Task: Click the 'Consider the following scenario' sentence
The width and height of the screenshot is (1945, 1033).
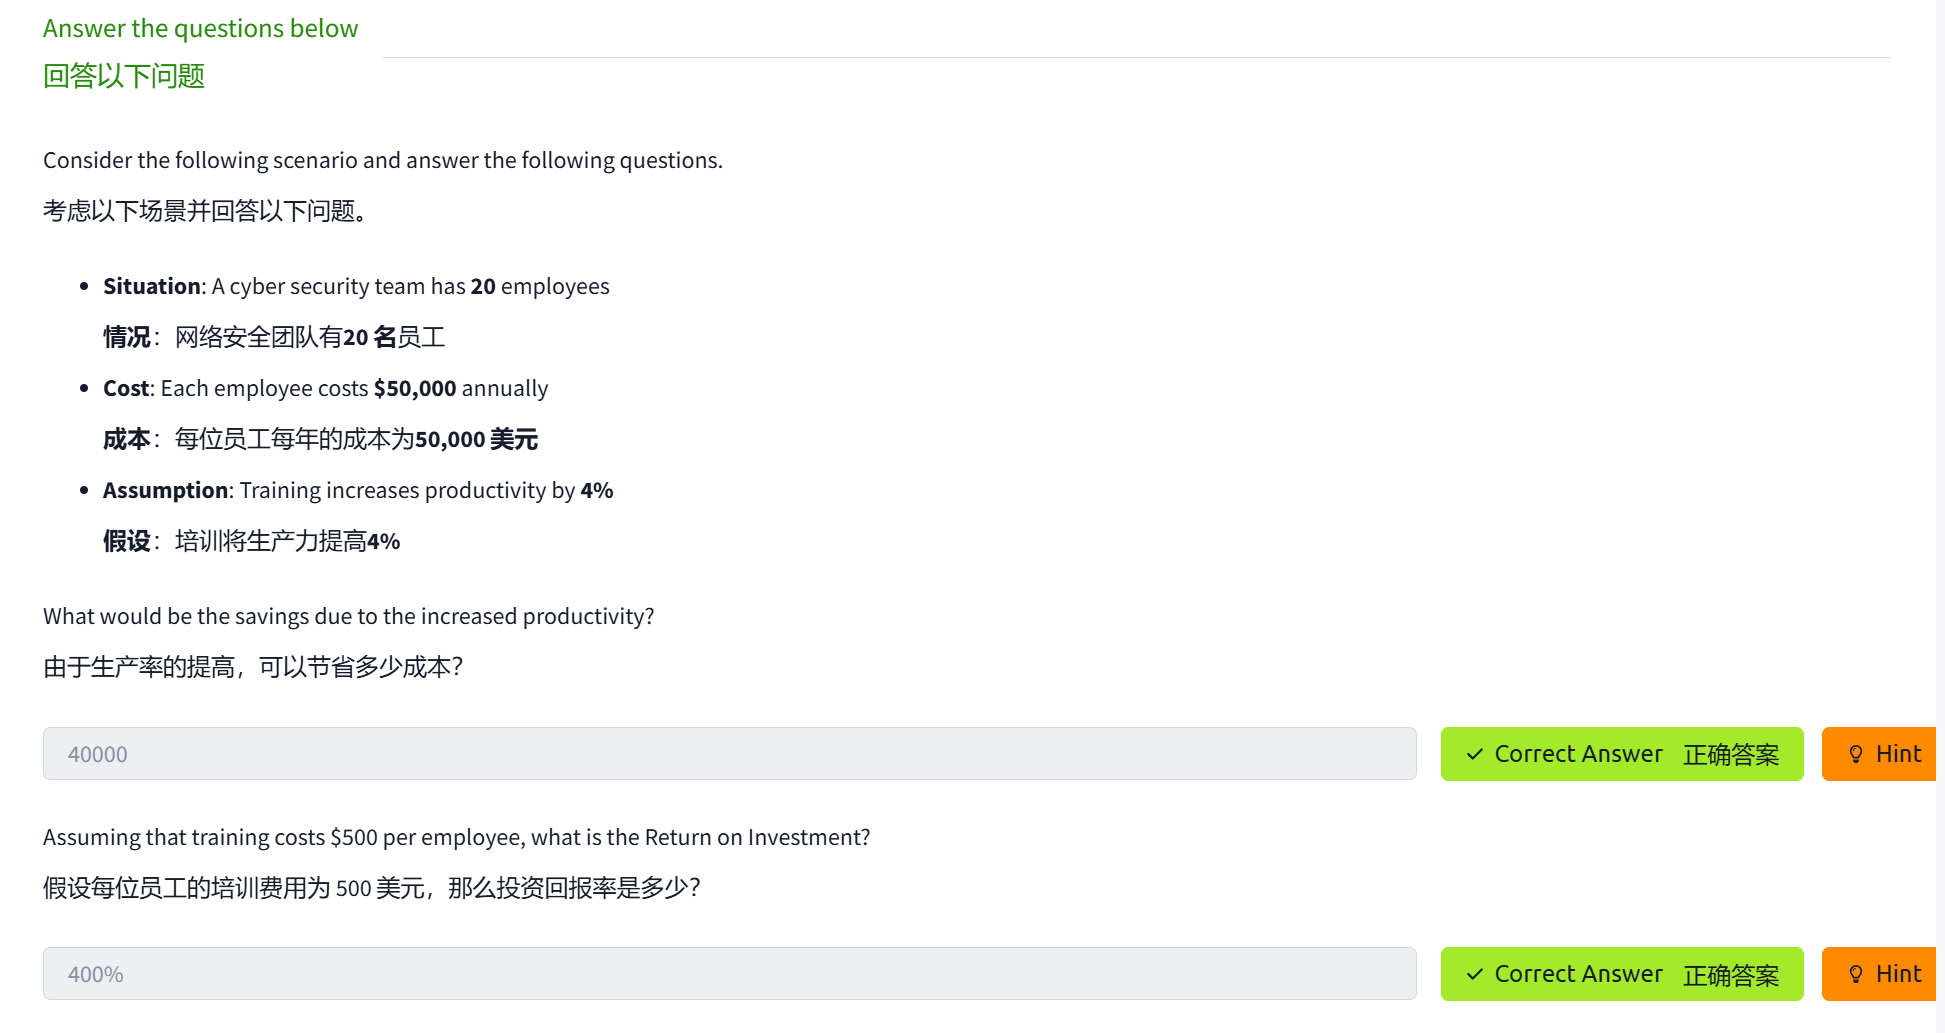Action: 382,161
